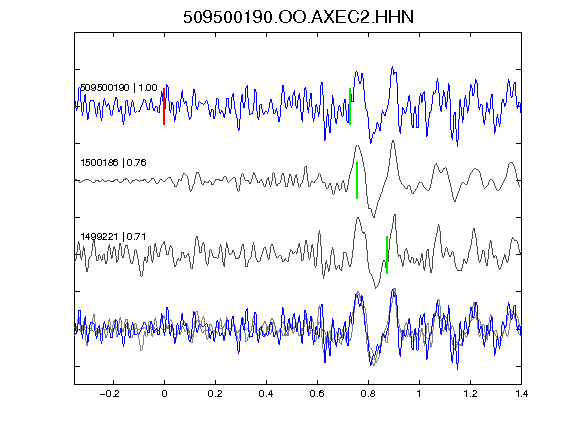Viewport: 576px width, 432px height.
Task: Click the trace label 509500190 | 1.00
Action: pyautogui.click(x=119, y=88)
